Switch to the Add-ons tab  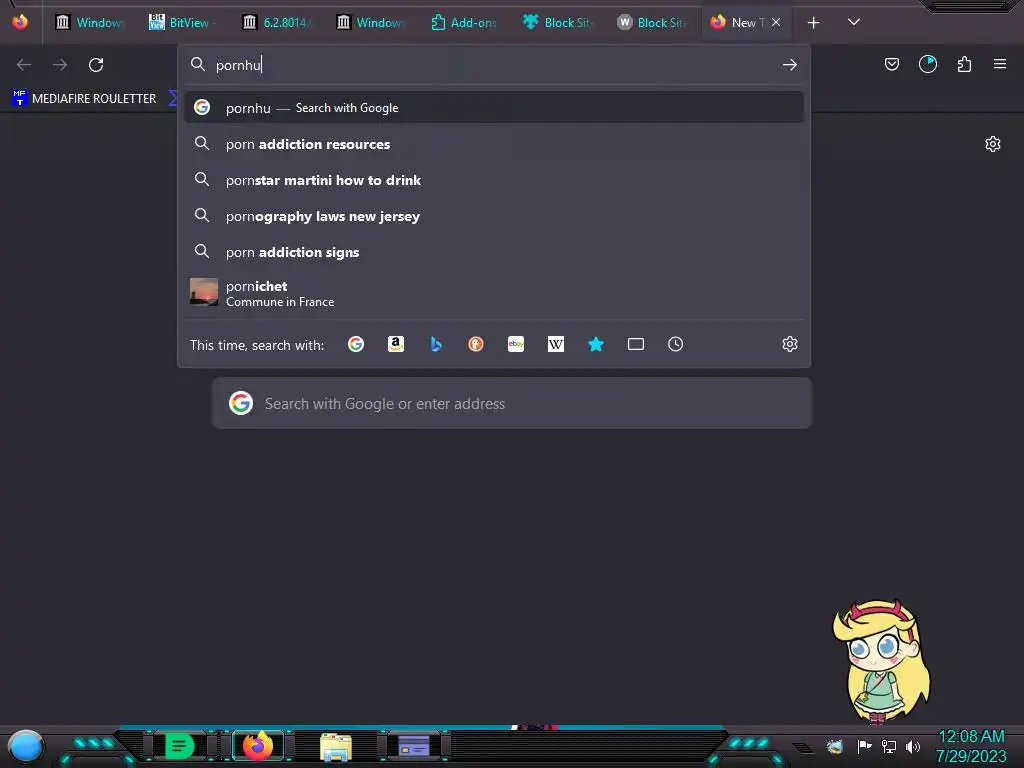coord(464,22)
